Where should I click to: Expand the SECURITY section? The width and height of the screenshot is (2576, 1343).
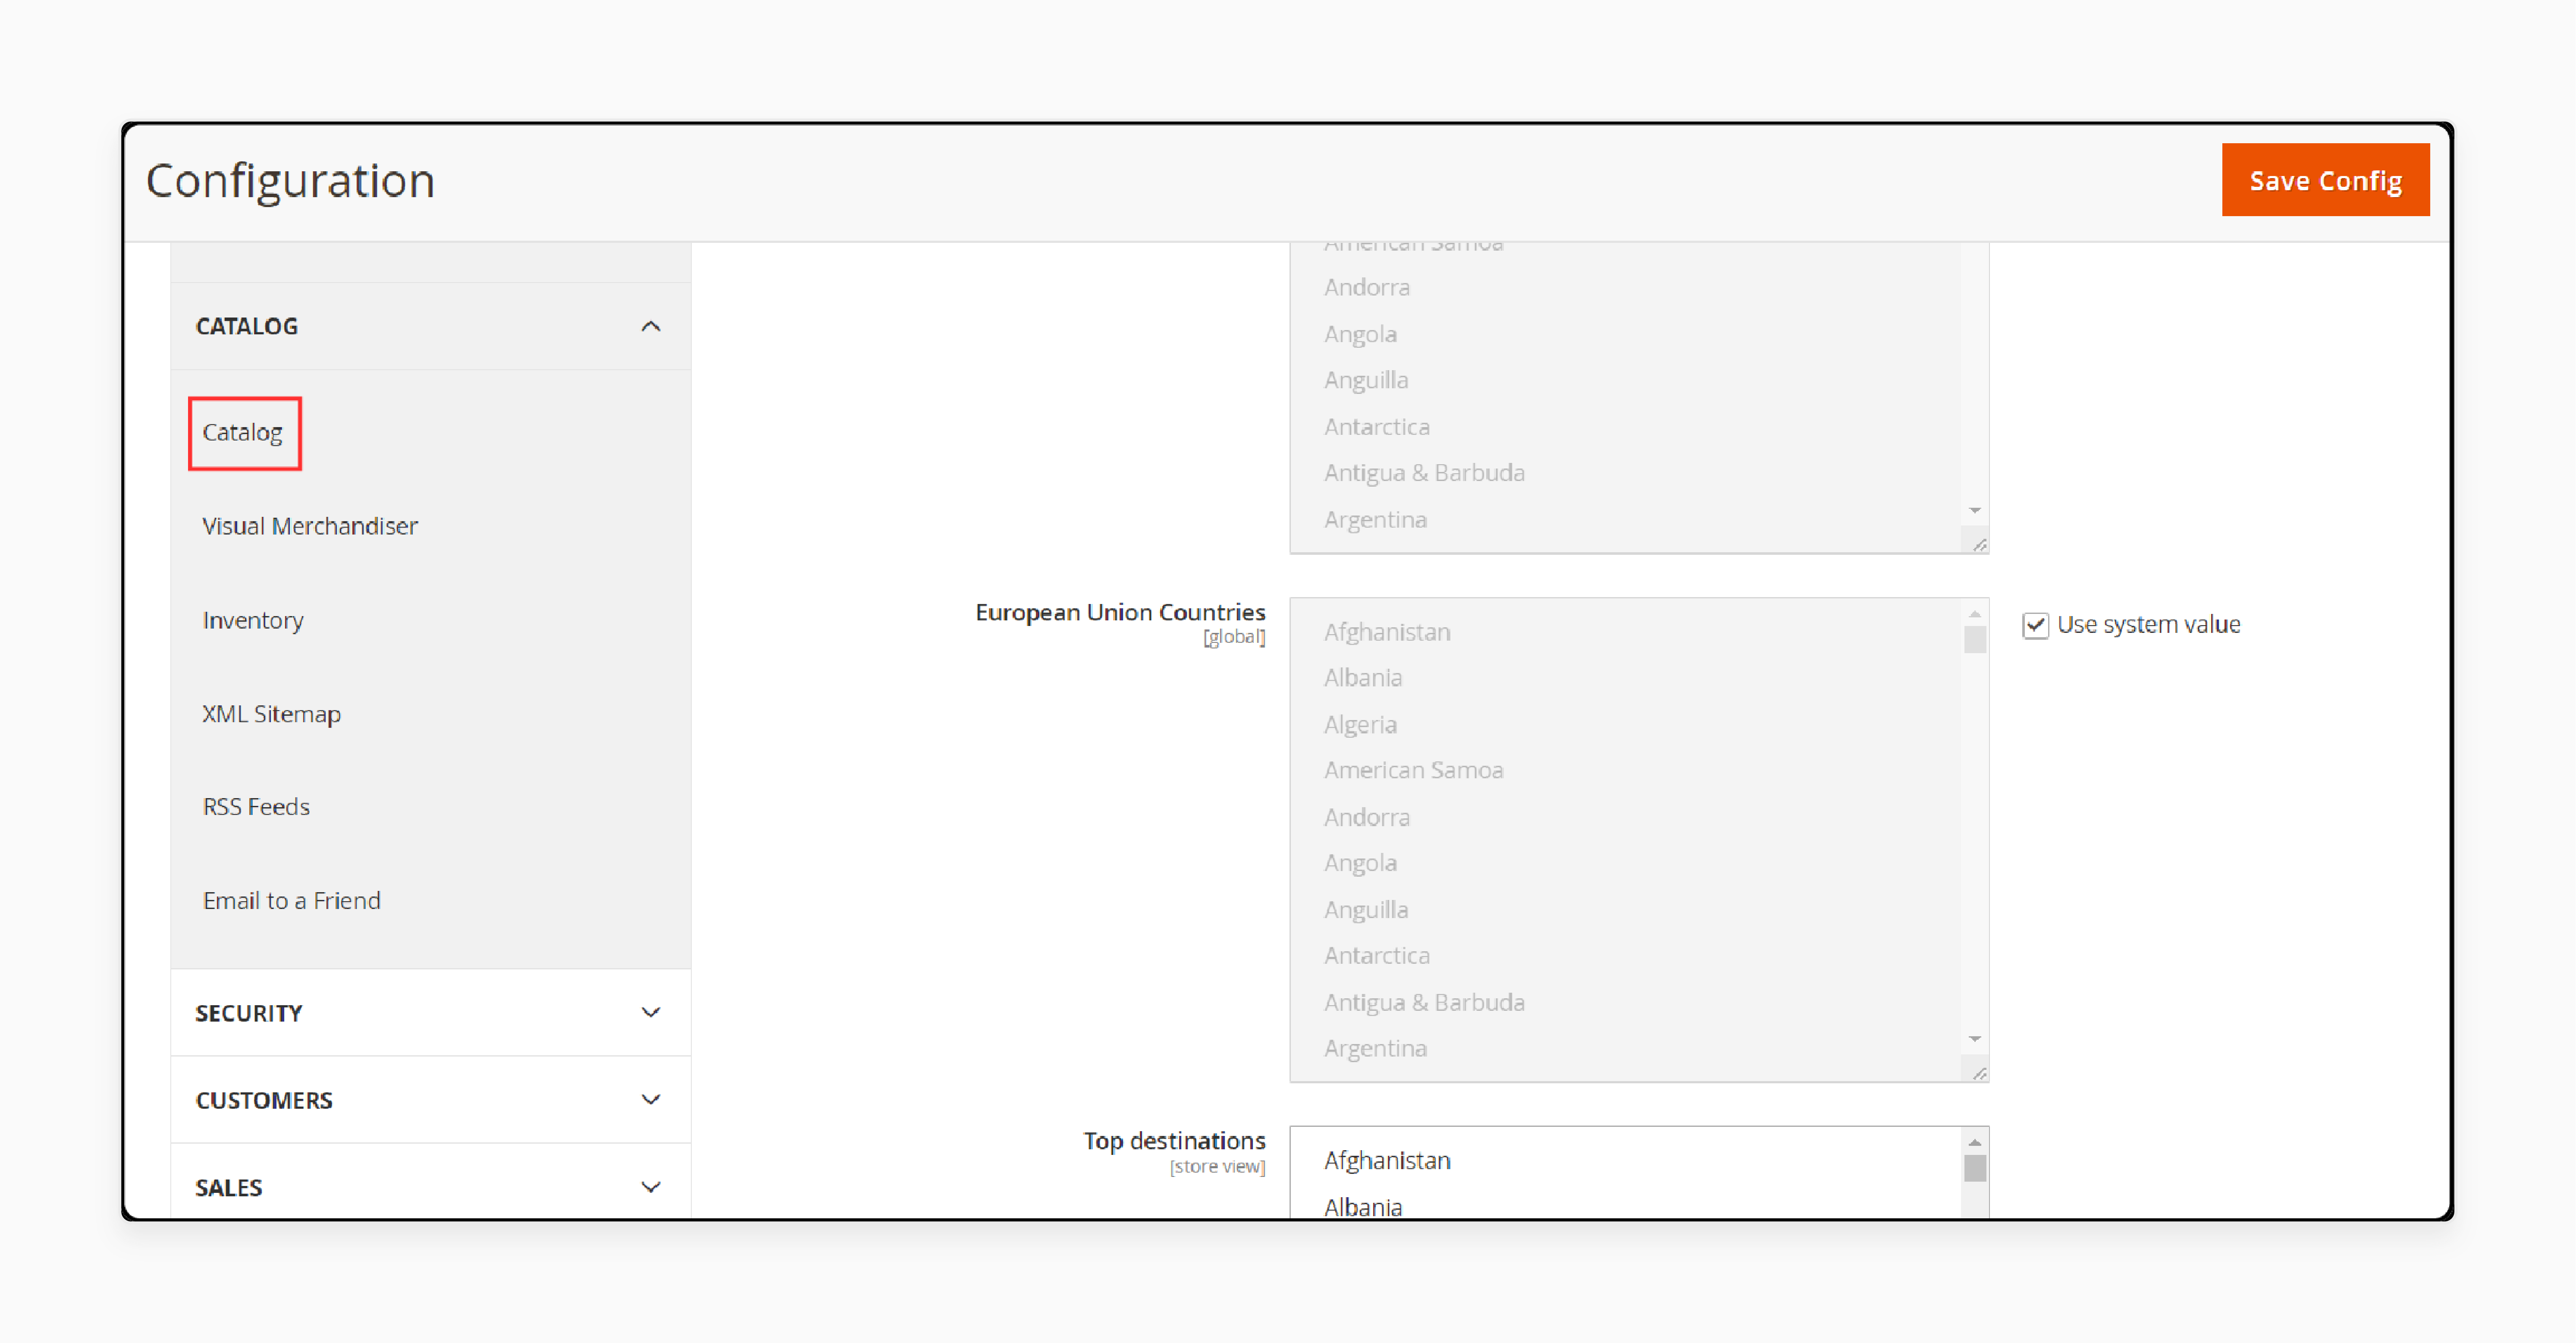(x=431, y=1012)
